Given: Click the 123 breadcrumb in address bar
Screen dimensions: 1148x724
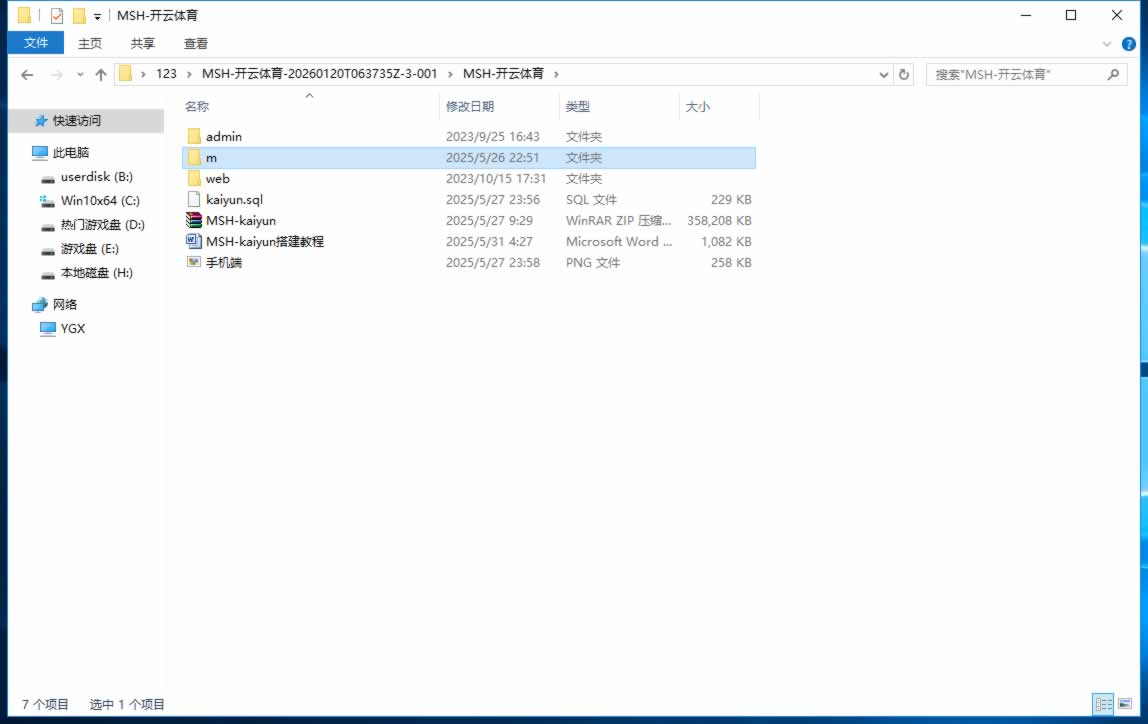Looking at the screenshot, I should (166, 74).
